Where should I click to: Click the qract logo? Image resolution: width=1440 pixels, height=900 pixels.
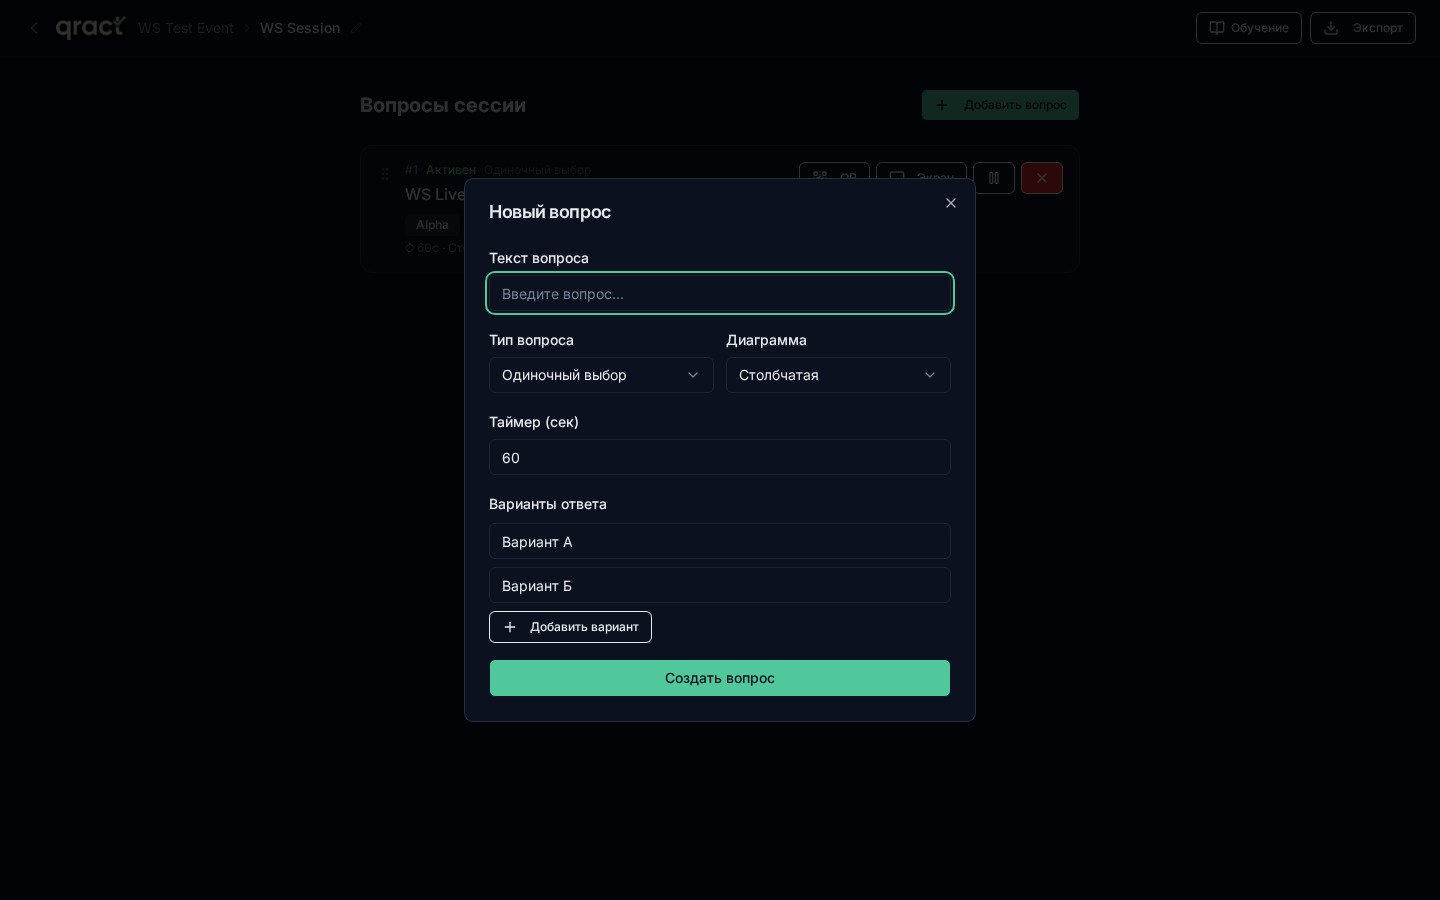tap(90, 28)
